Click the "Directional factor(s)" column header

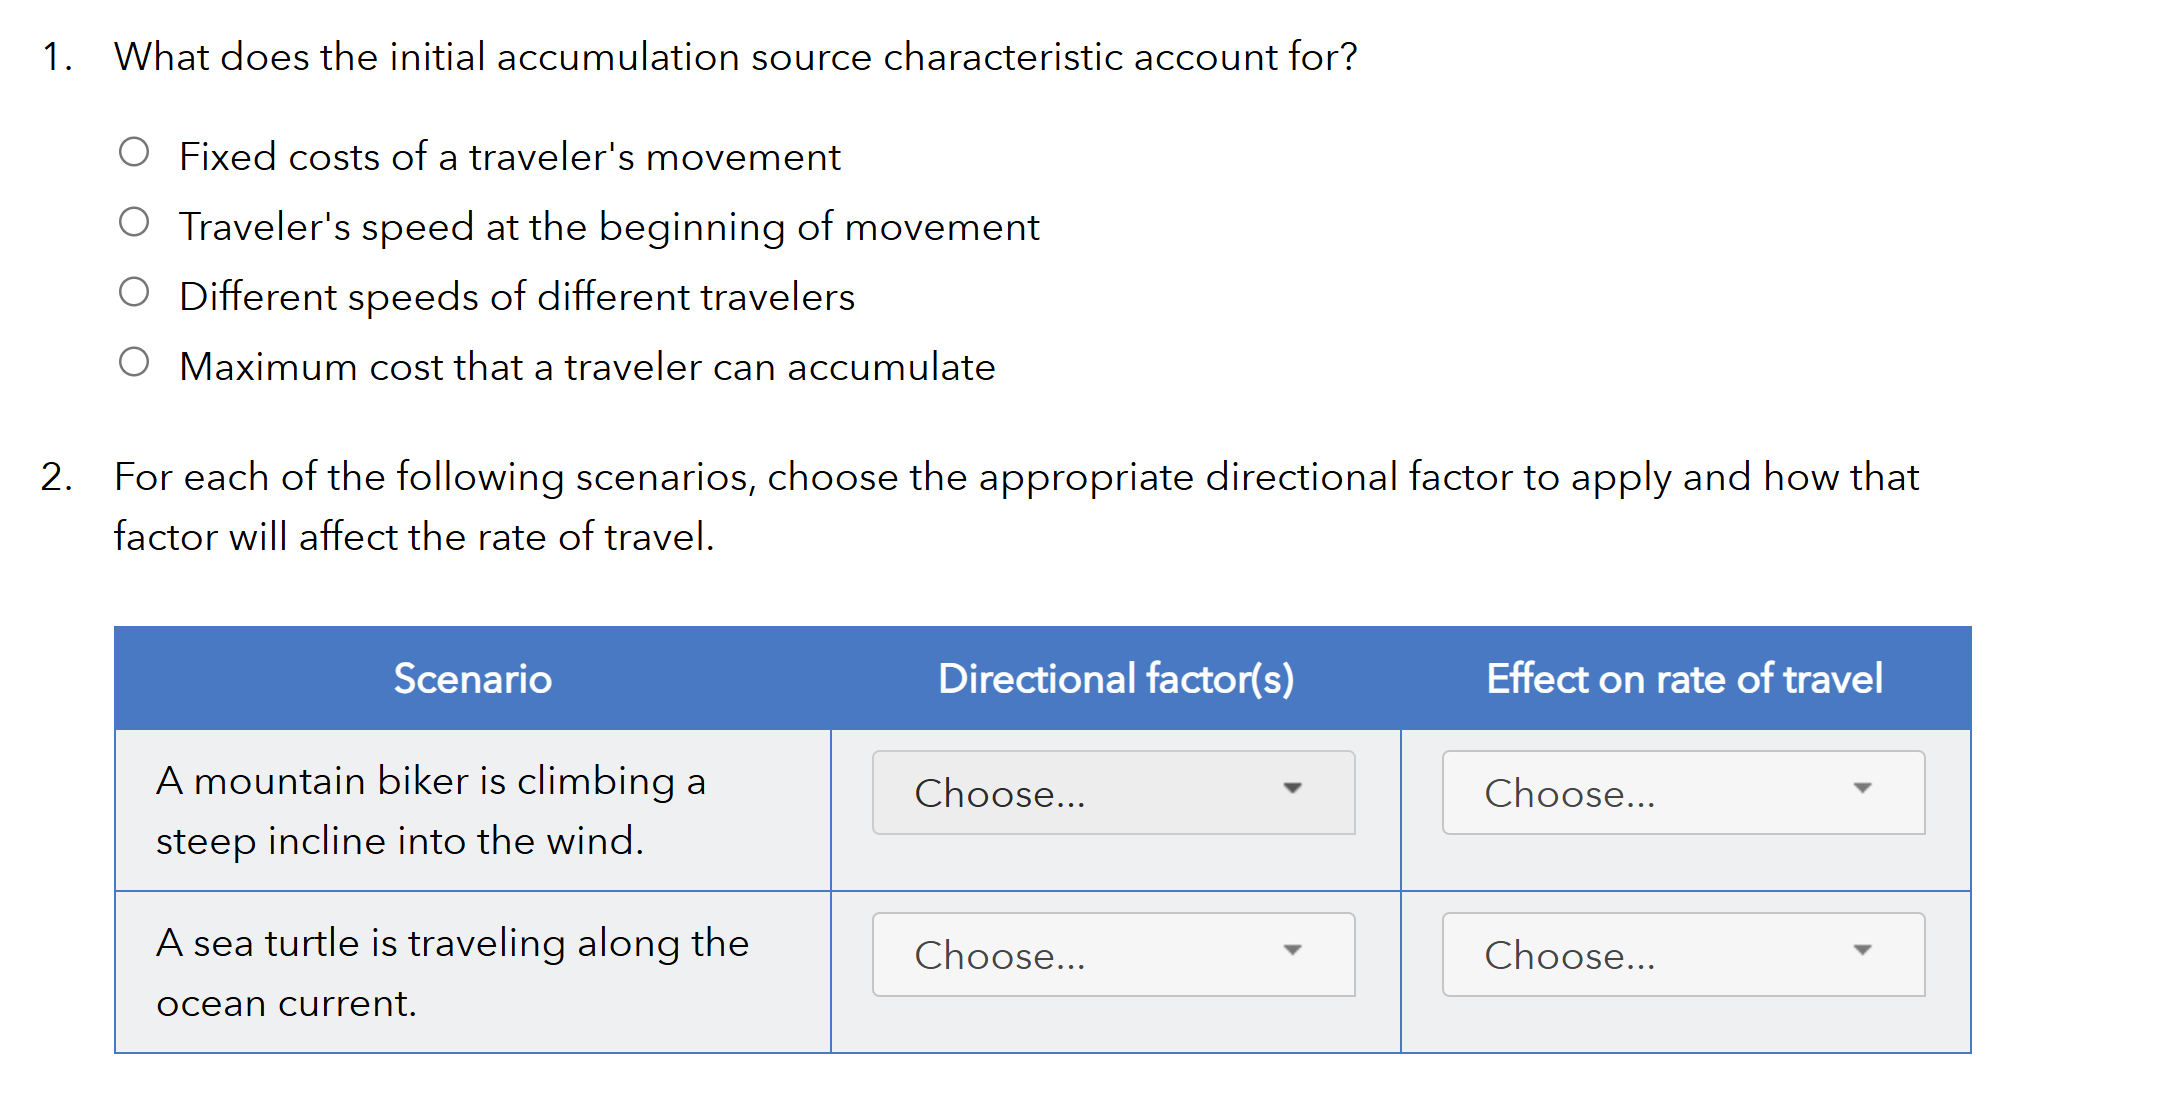point(1116,678)
